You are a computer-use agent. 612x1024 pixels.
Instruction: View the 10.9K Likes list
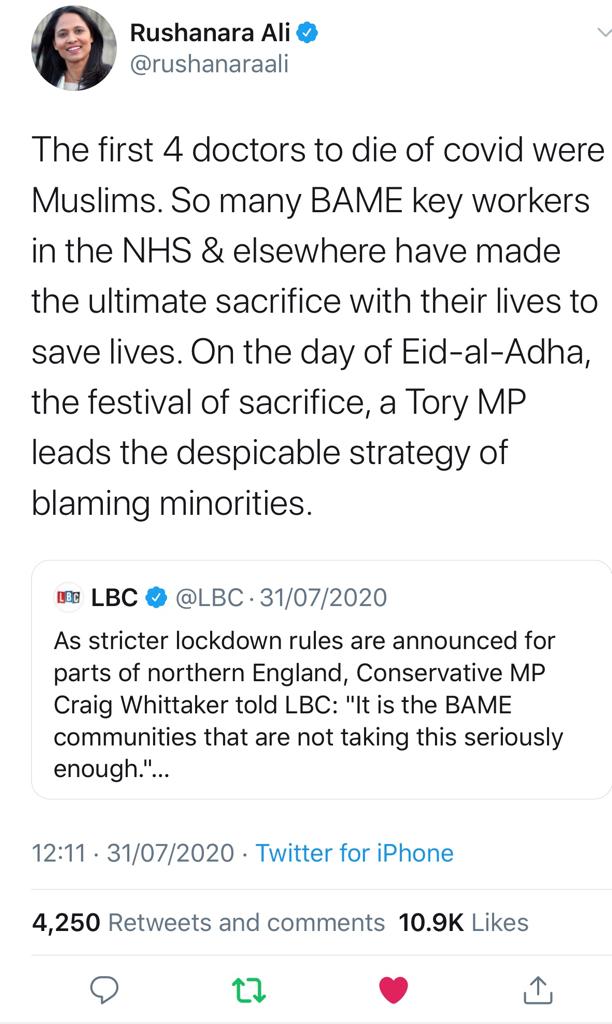click(463, 922)
